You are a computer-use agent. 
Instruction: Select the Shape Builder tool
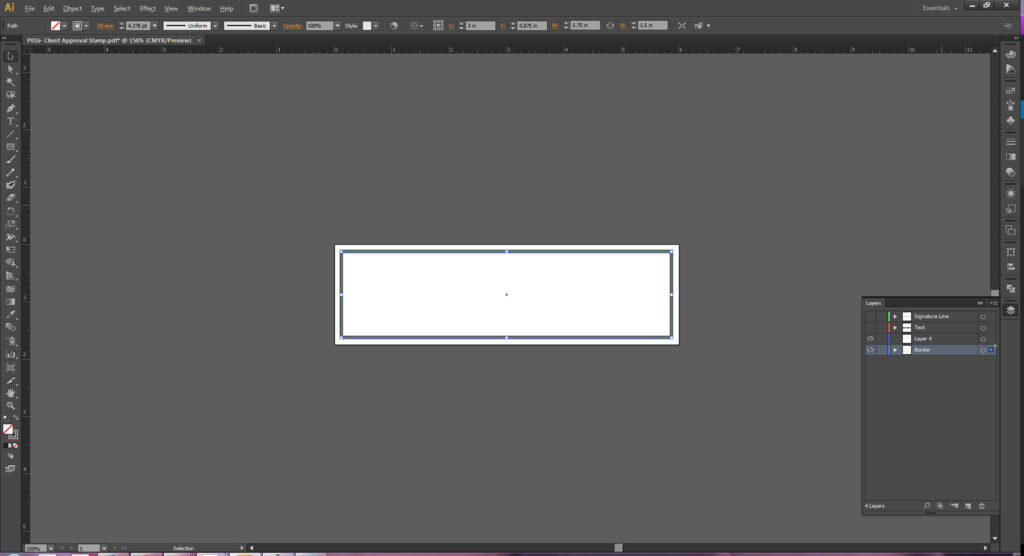(10, 263)
